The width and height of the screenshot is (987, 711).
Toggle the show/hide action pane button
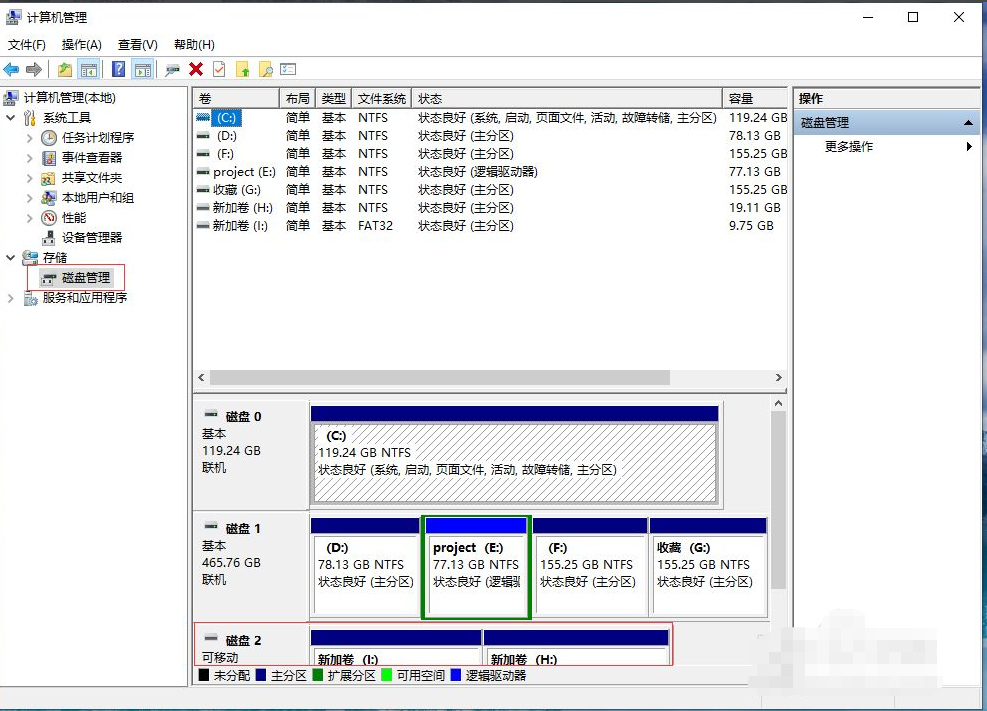tap(142, 69)
